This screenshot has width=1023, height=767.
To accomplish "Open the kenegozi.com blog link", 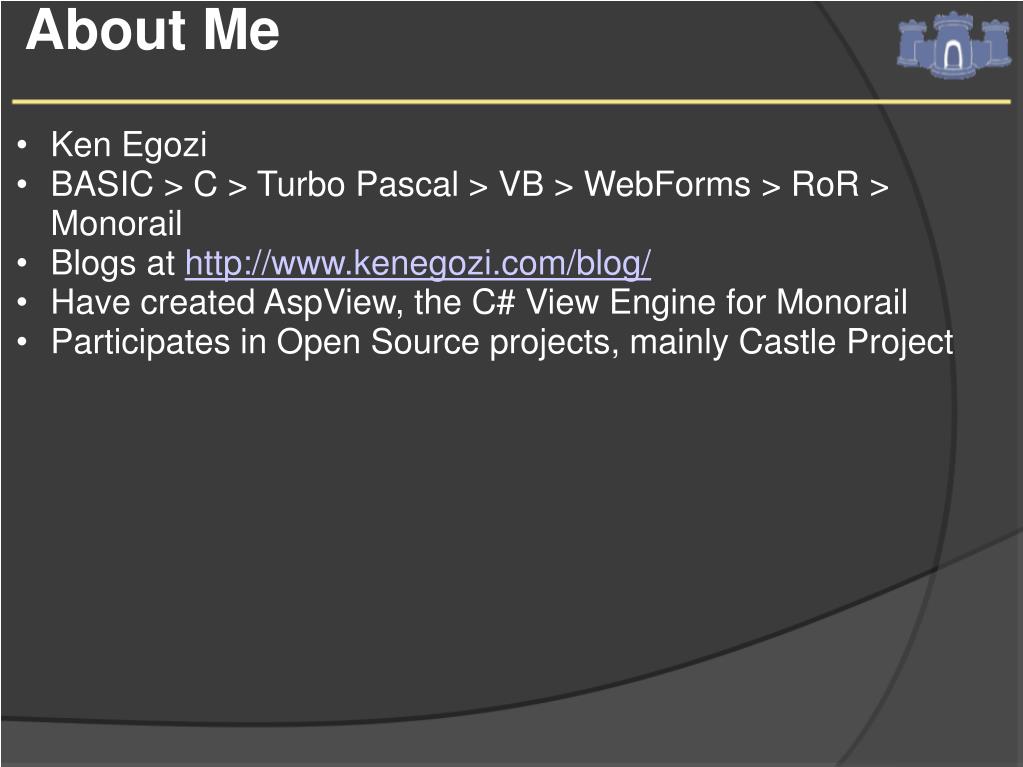I will tap(418, 263).
